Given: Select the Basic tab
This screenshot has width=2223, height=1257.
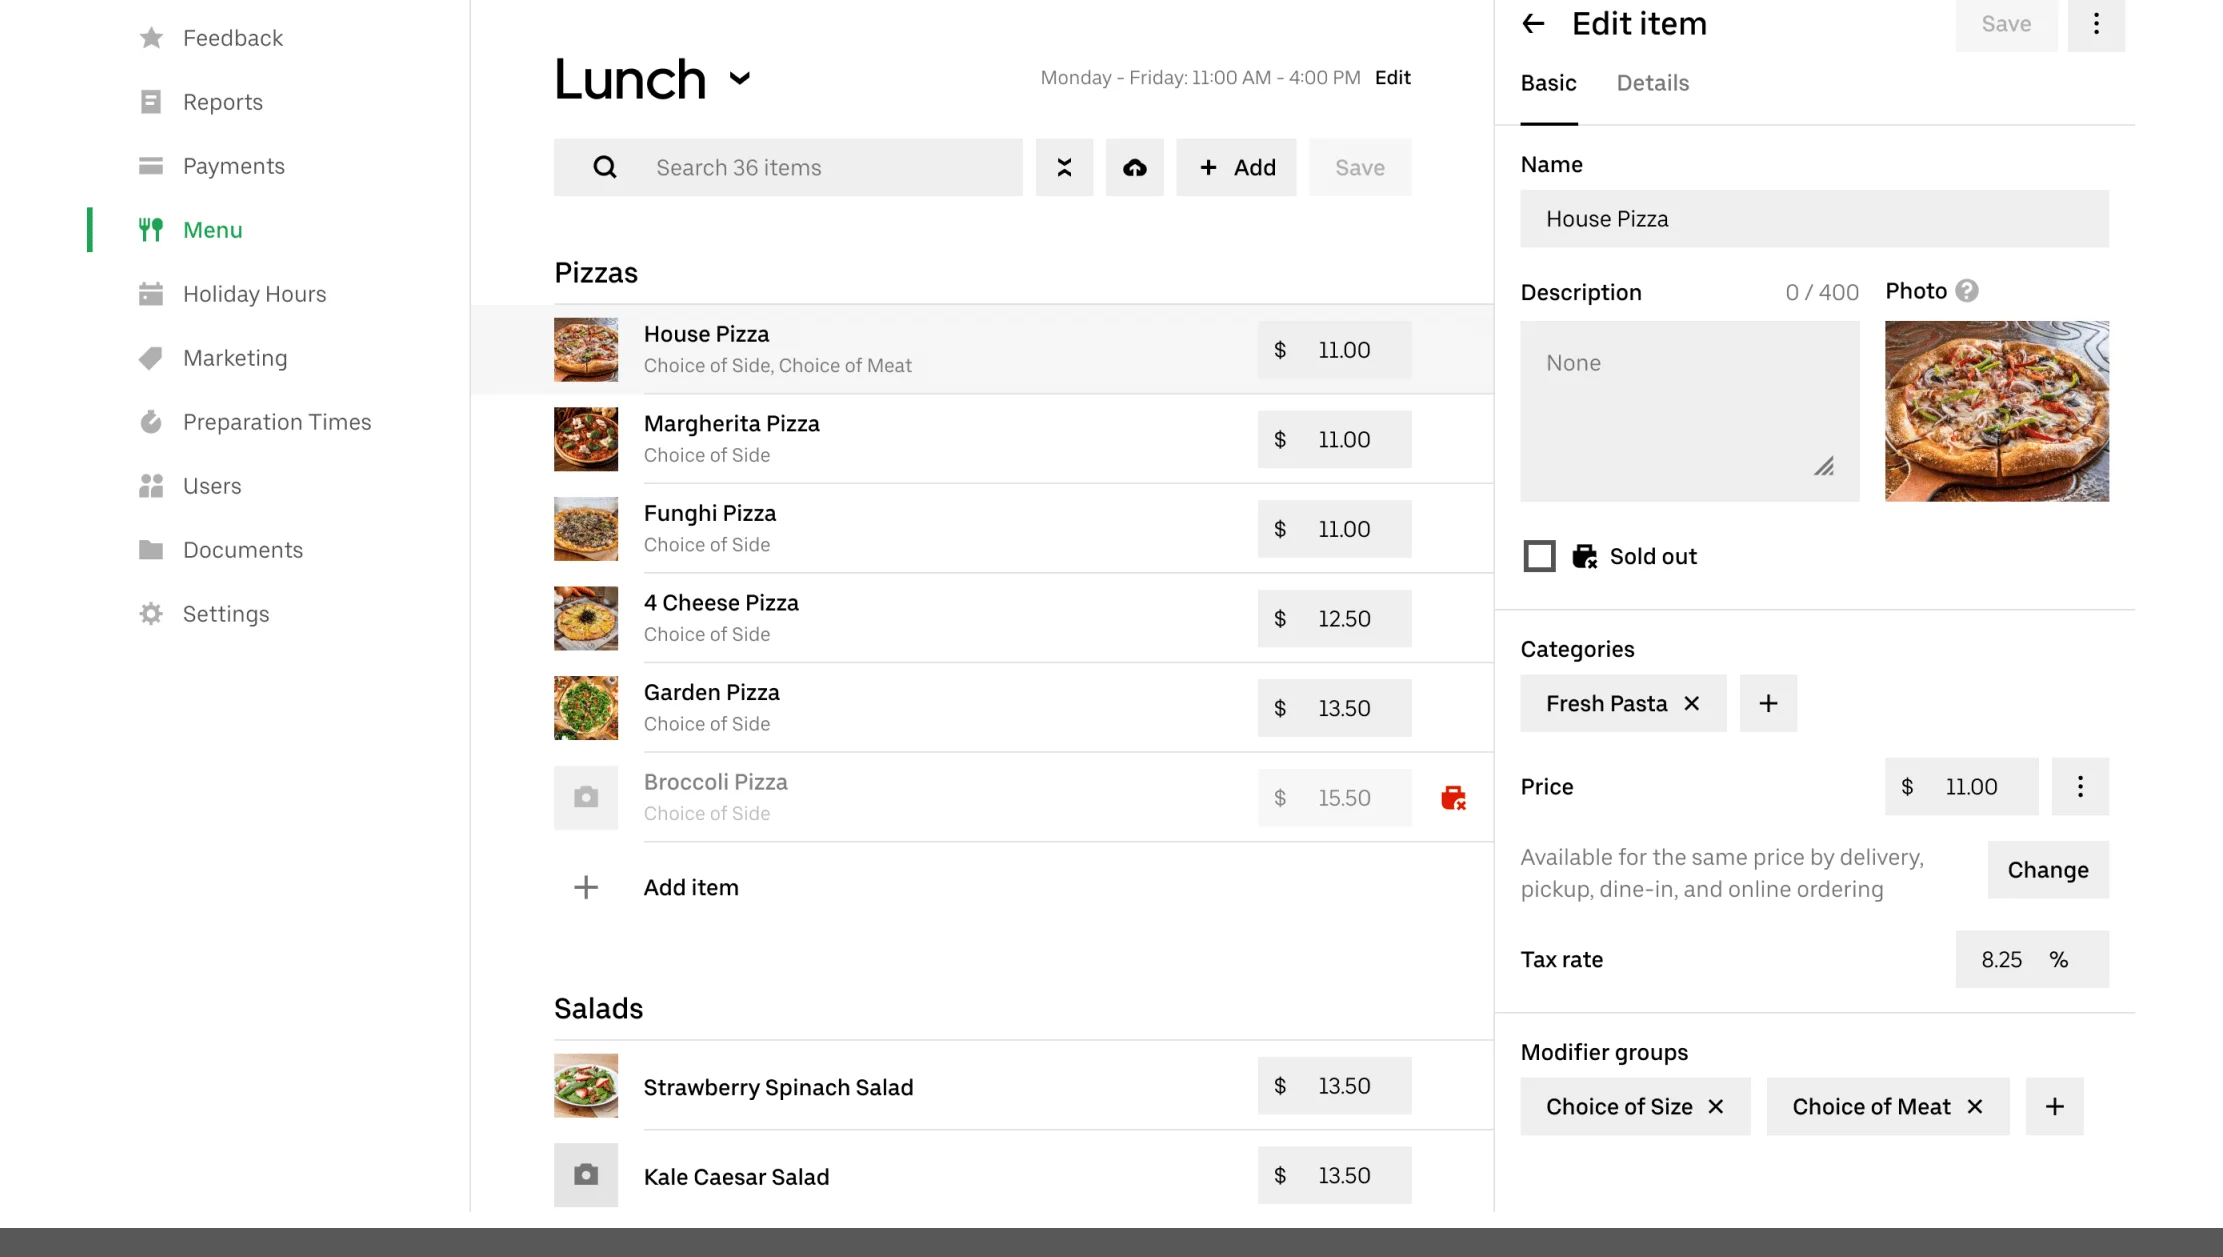Looking at the screenshot, I should point(1548,83).
